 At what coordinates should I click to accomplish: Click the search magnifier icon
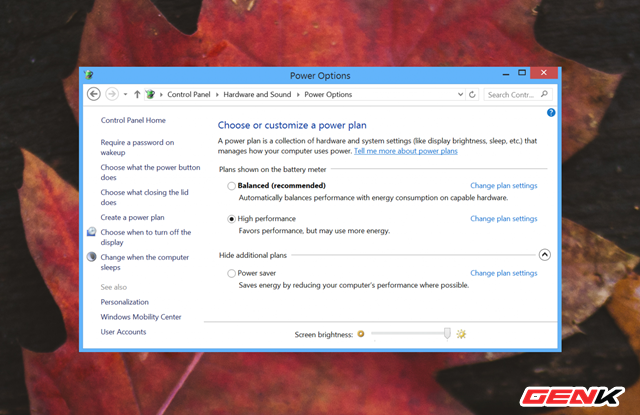544,94
